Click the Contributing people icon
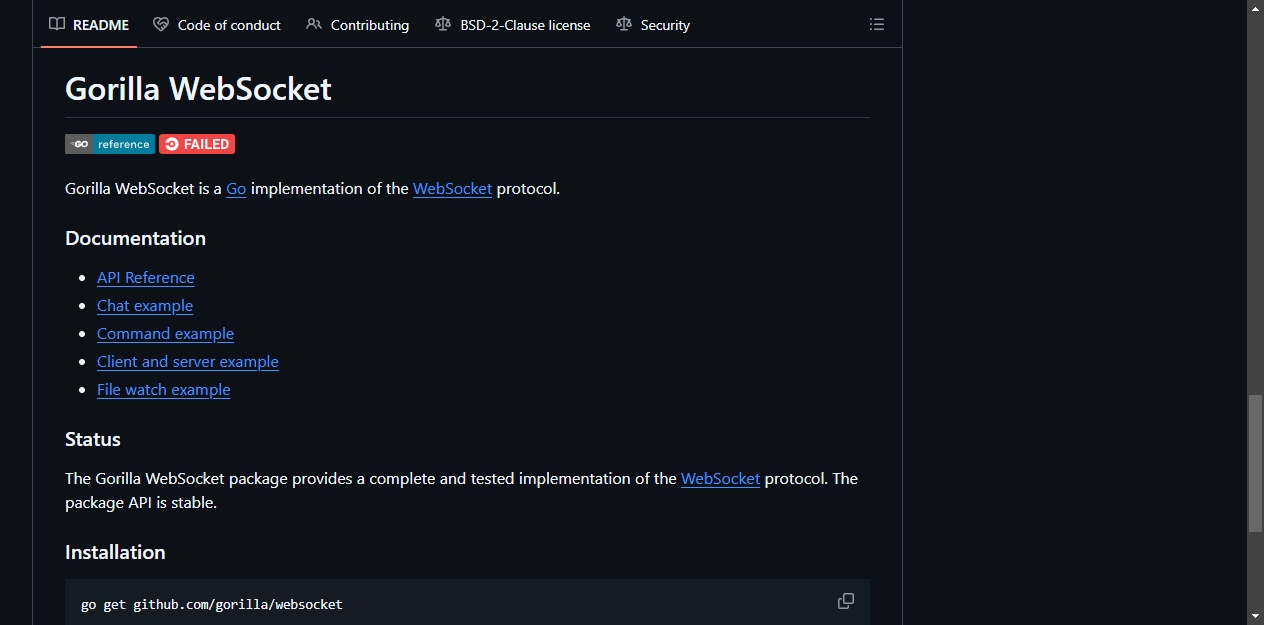 tap(314, 25)
